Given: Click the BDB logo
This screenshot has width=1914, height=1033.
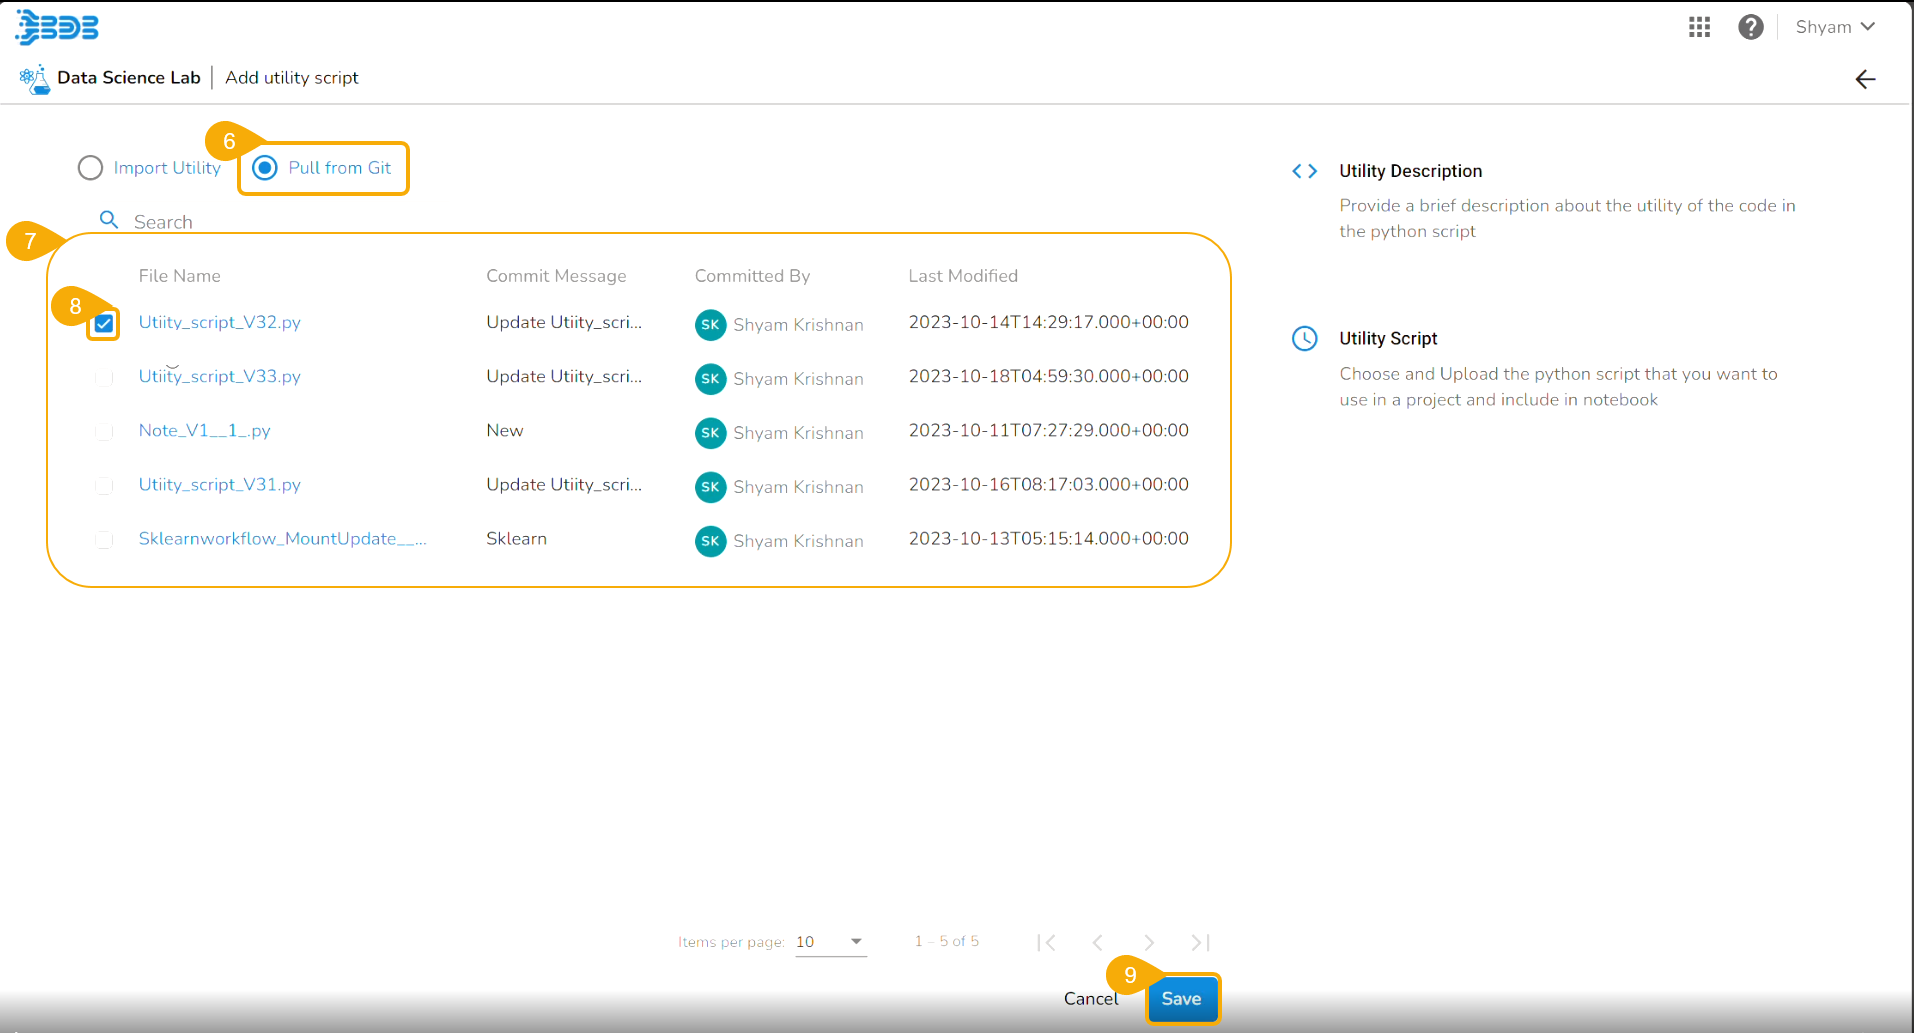Looking at the screenshot, I should (x=57, y=27).
